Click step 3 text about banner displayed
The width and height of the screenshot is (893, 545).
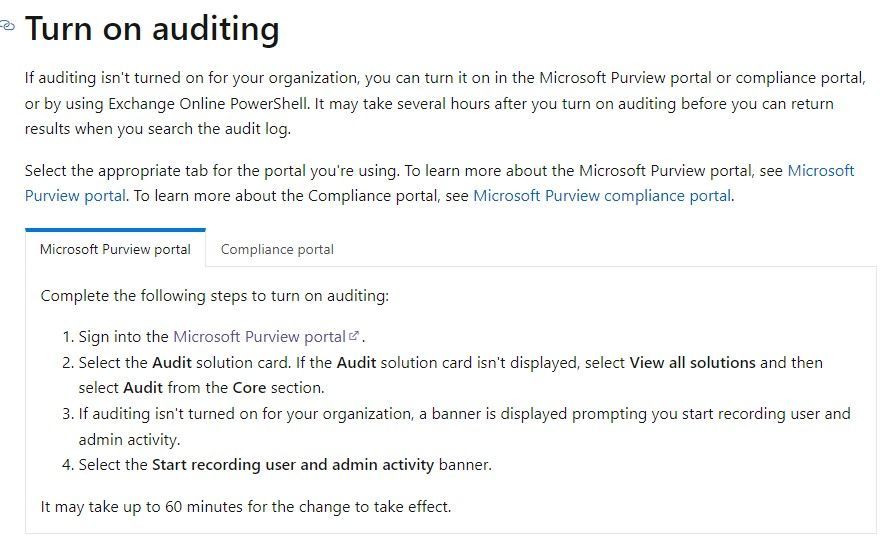(x=460, y=413)
